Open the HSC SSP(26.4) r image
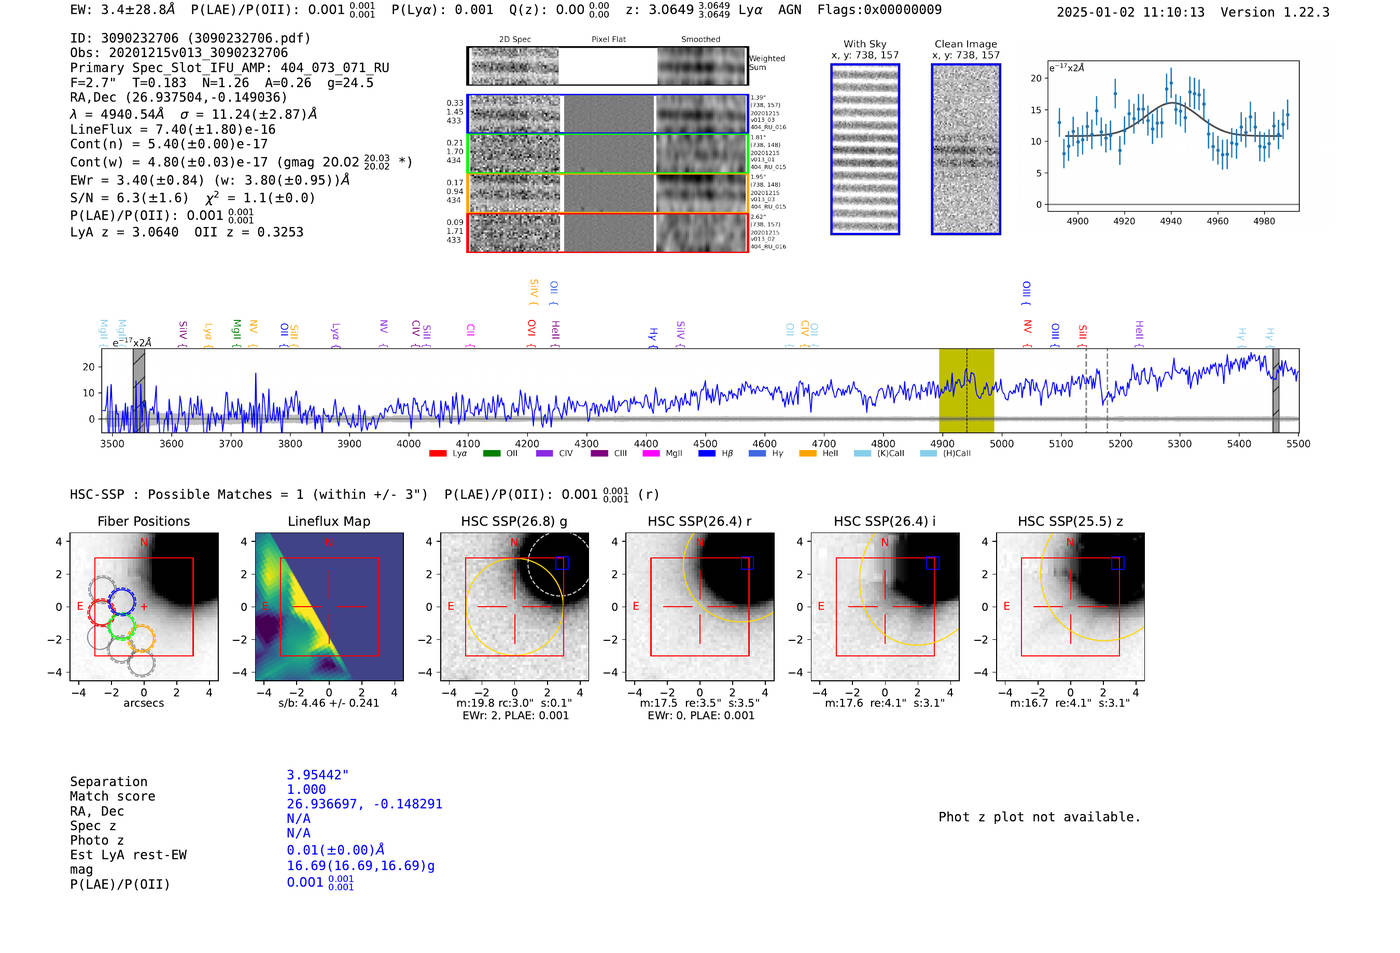The height and width of the screenshot is (953, 1400). tap(700, 607)
